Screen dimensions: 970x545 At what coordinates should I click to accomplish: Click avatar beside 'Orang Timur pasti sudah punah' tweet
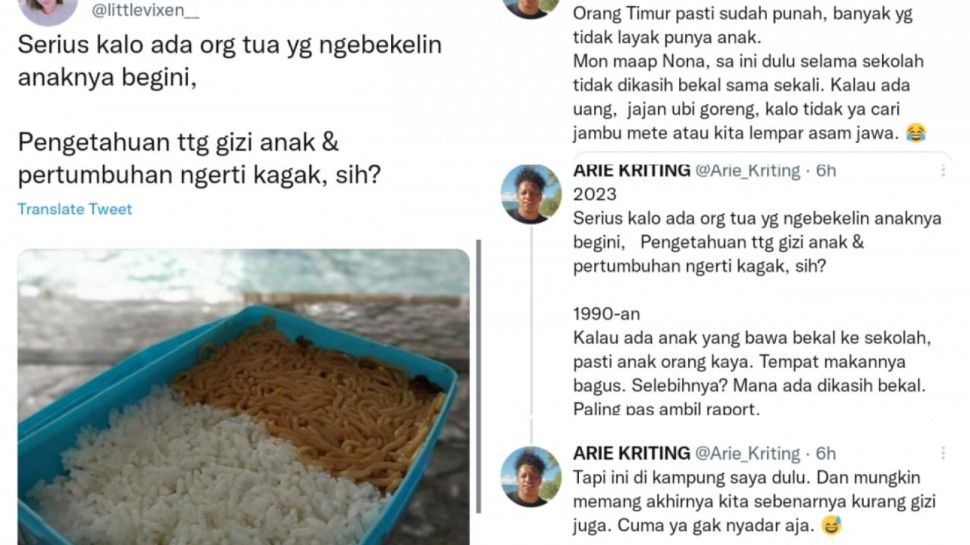coord(531,7)
